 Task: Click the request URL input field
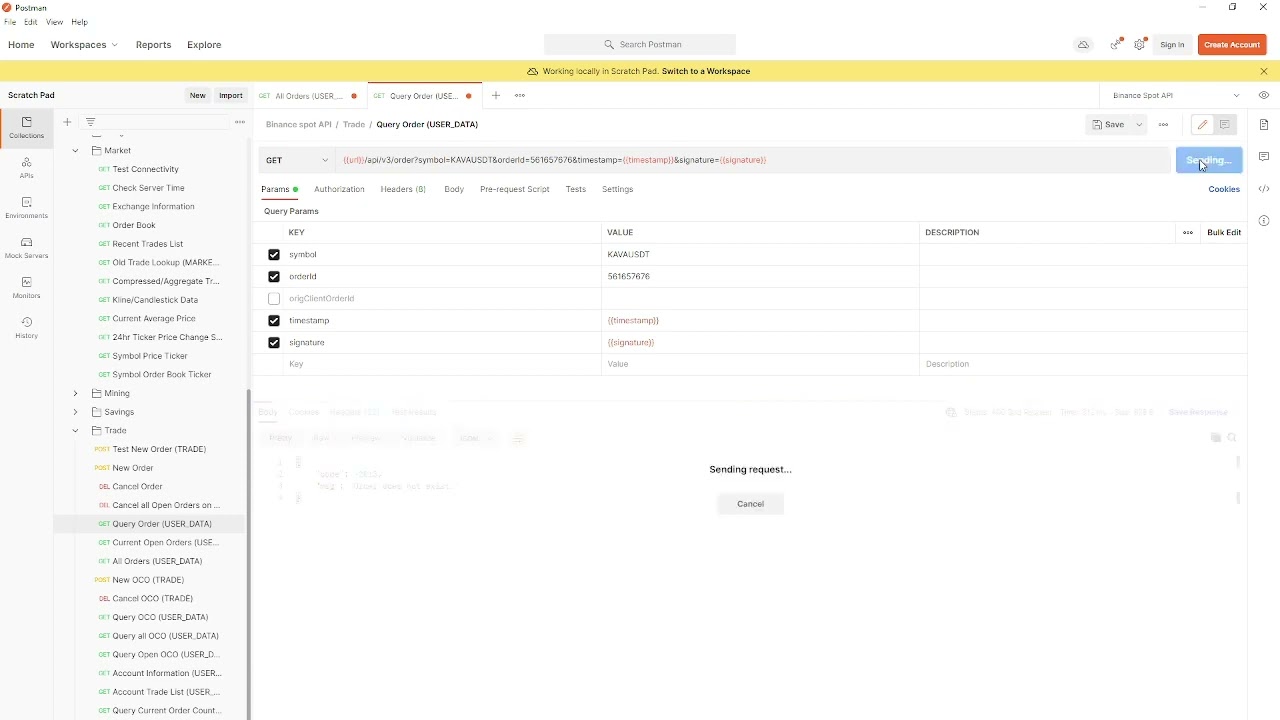point(753,160)
